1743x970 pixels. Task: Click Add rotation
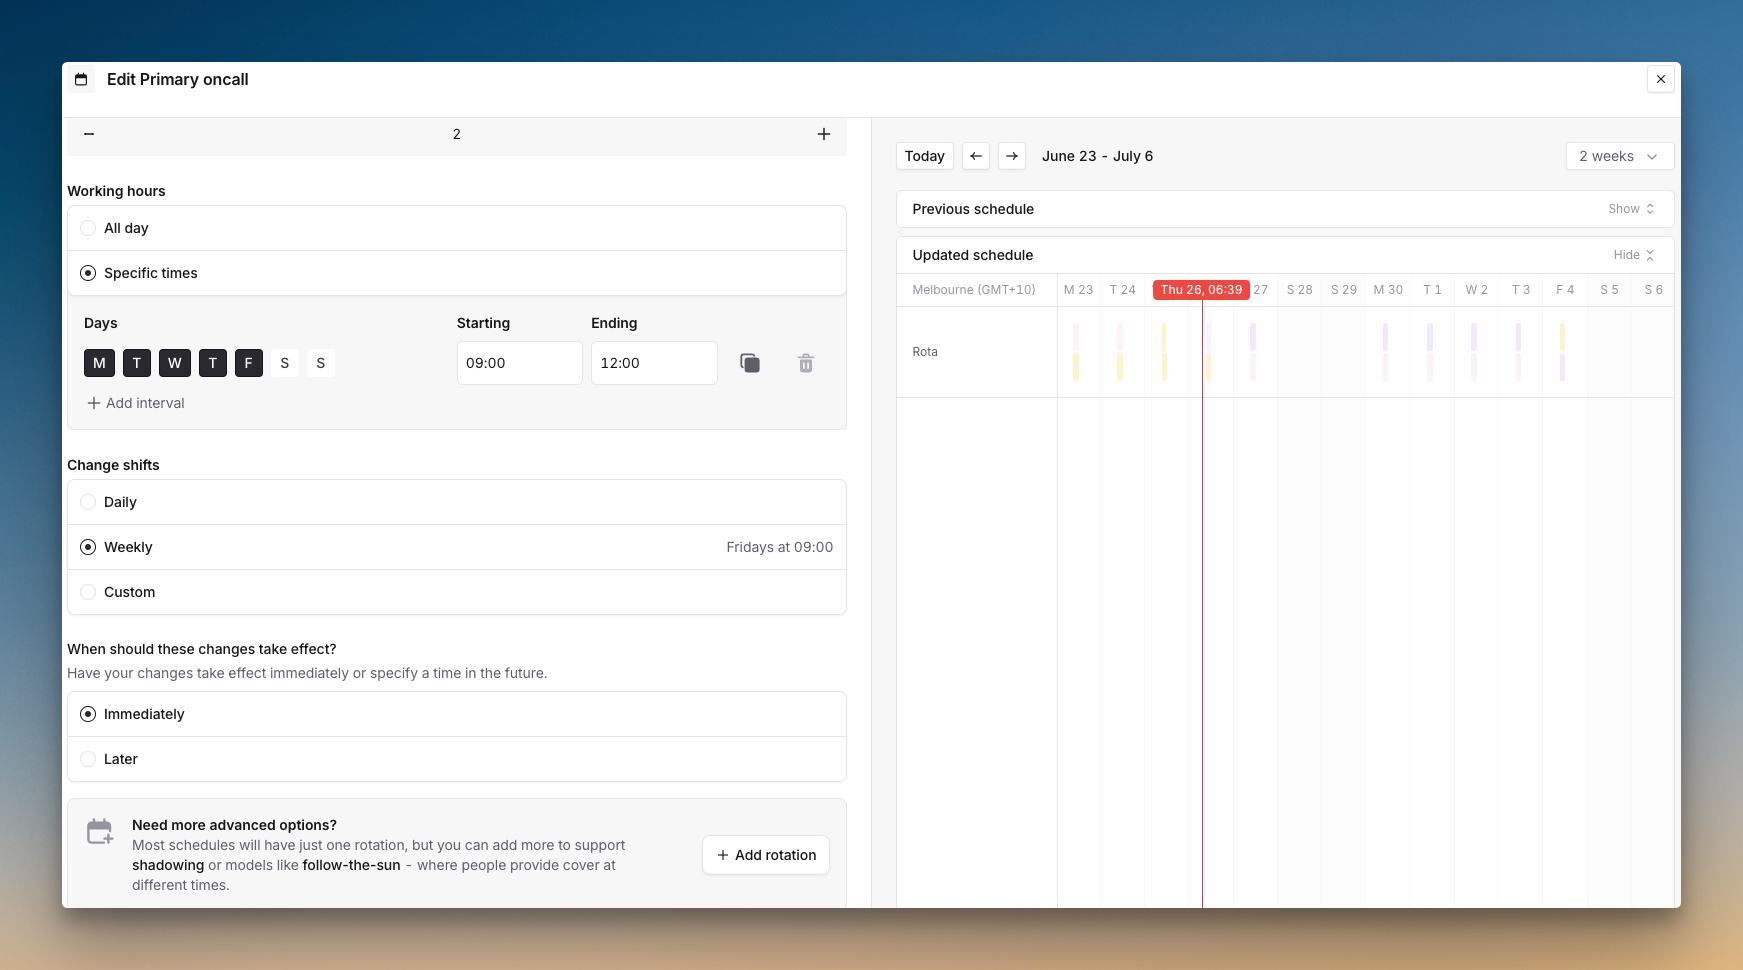[x=765, y=855]
